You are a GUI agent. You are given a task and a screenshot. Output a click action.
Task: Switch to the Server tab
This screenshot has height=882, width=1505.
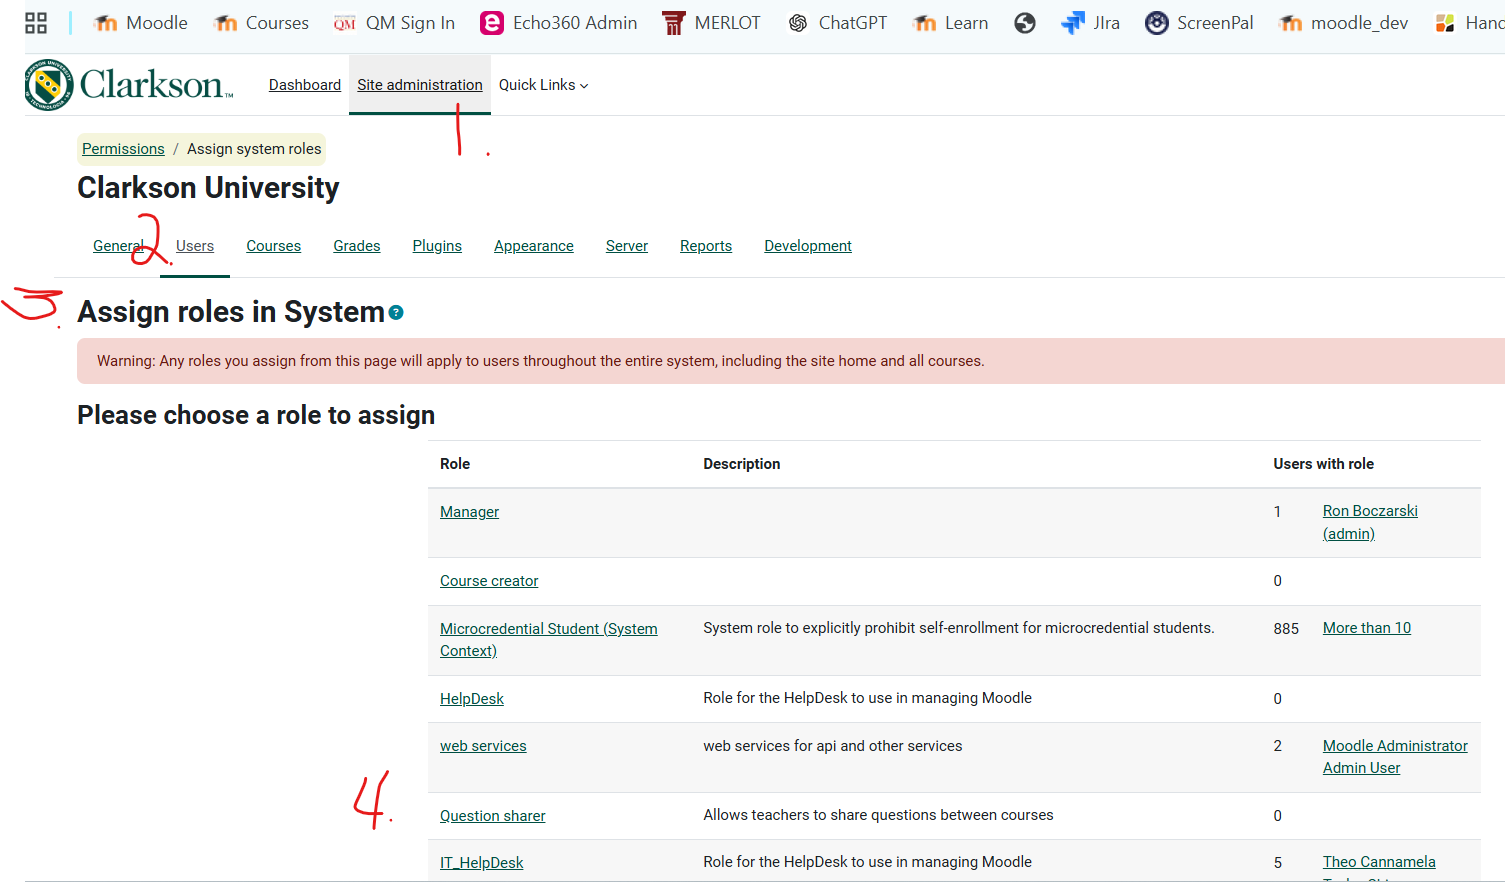point(627,246)
